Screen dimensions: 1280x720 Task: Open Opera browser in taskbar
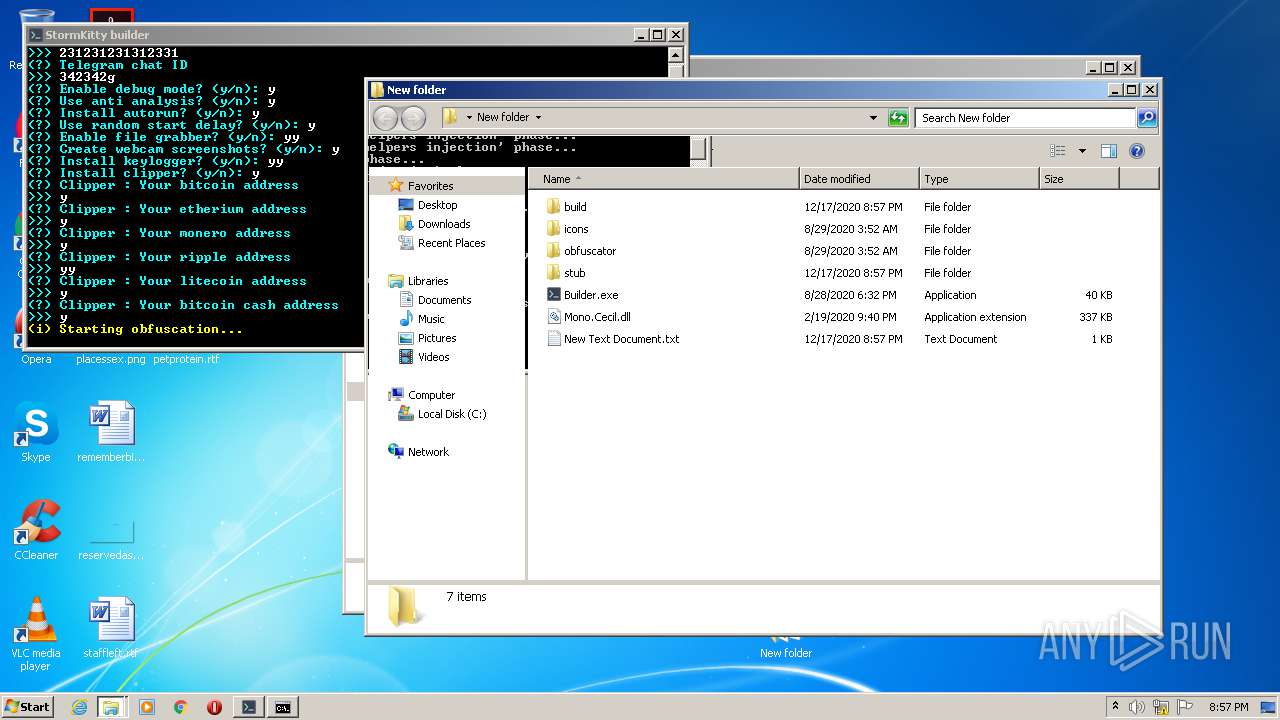click(214, 707)
